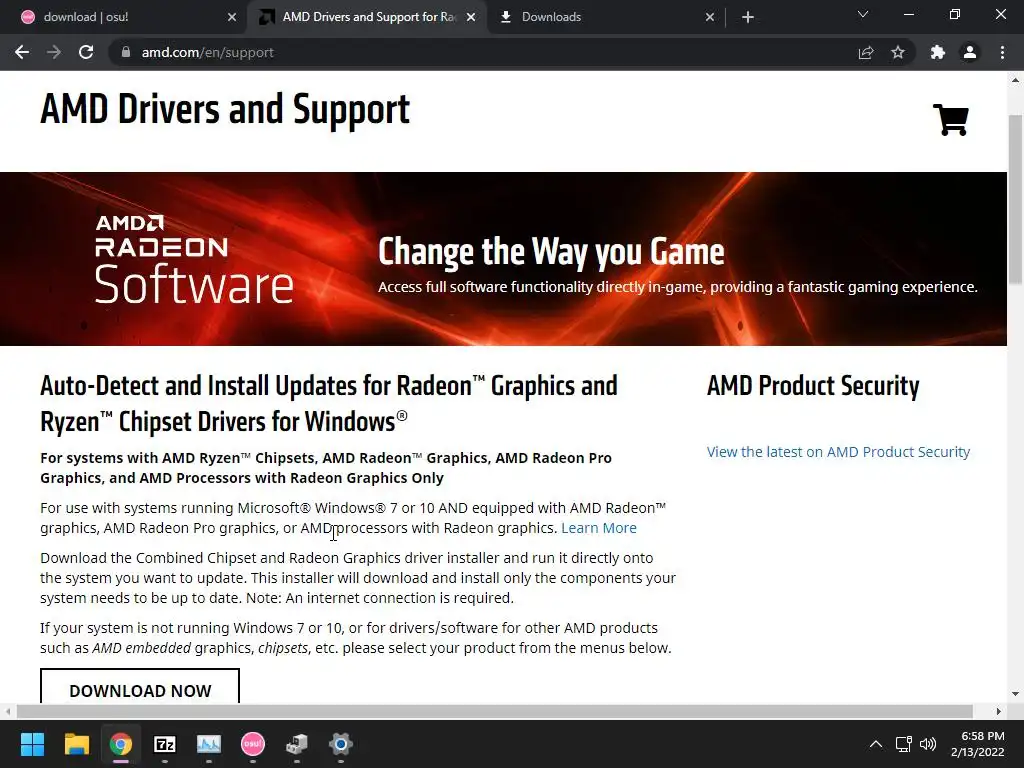
Task: Share this page via share icon
Action: pyautogui.click(x=866, y=52)
